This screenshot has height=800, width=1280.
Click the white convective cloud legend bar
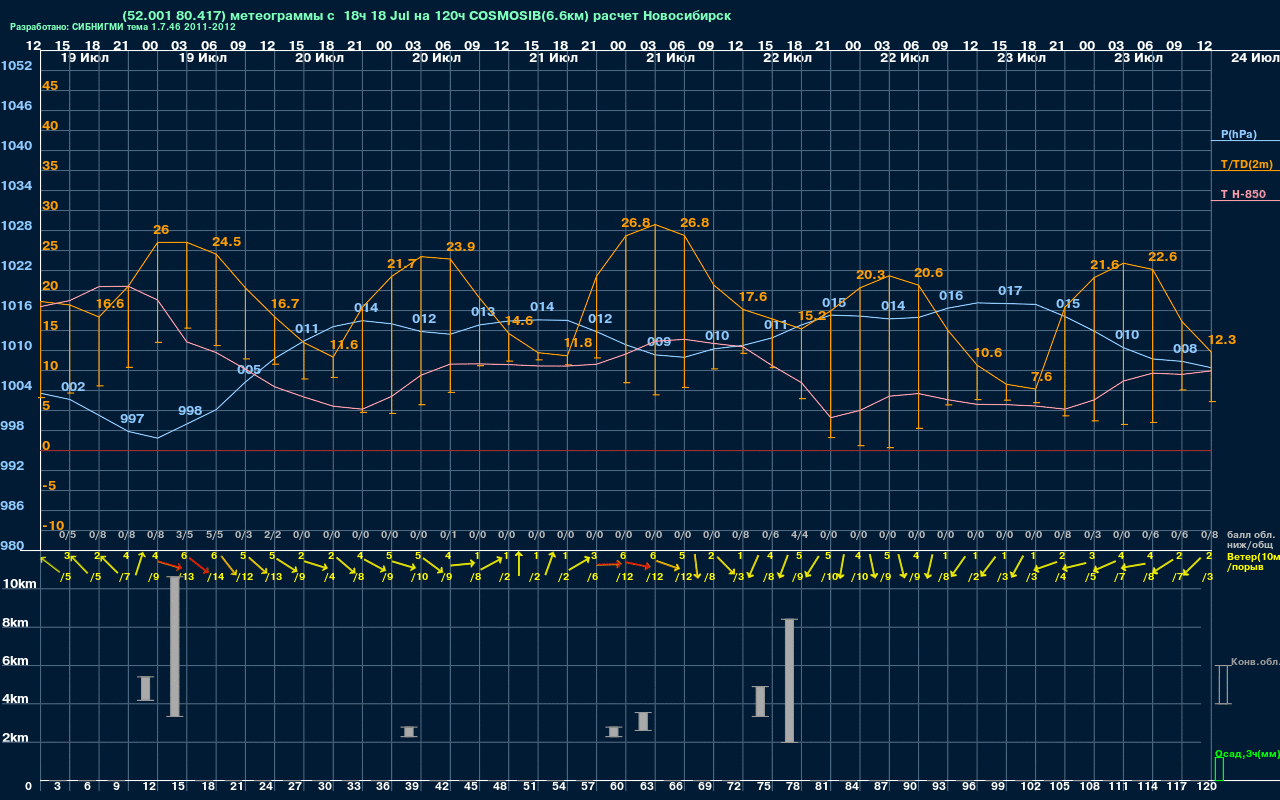pyautogui.click(x=1222, y=684)
